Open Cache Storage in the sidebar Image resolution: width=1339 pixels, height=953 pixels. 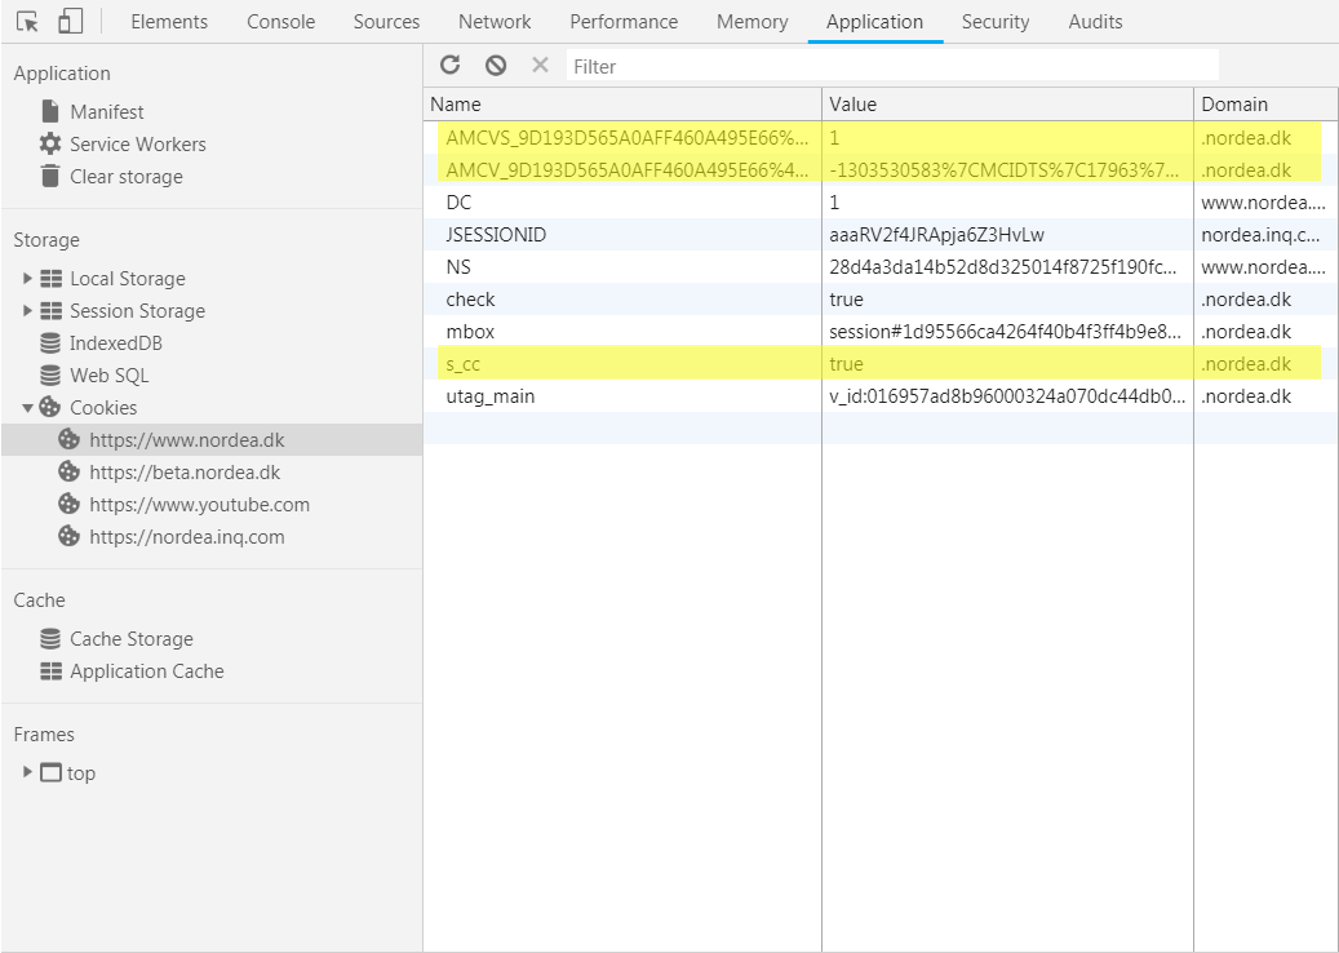click(131, 638)
